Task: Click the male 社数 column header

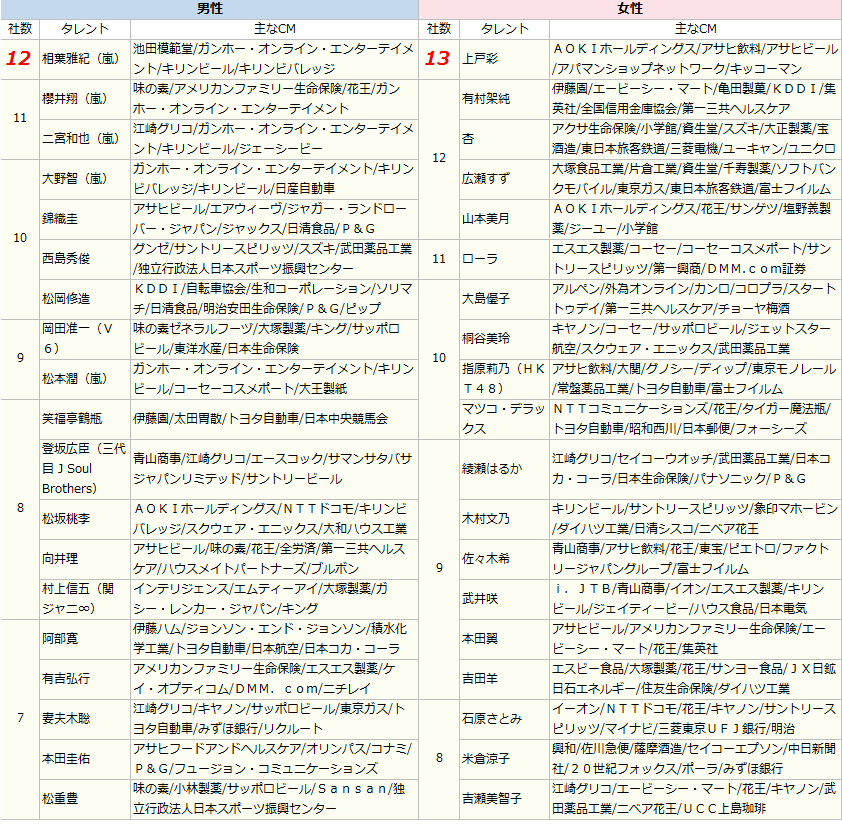Action: [x=20, y=29]
